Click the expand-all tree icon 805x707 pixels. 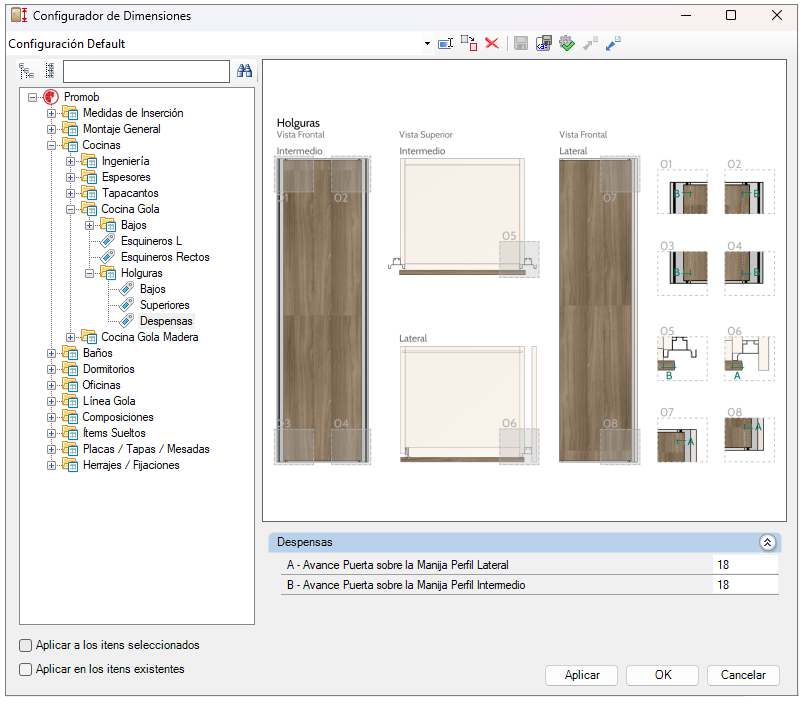pos(26,71)
